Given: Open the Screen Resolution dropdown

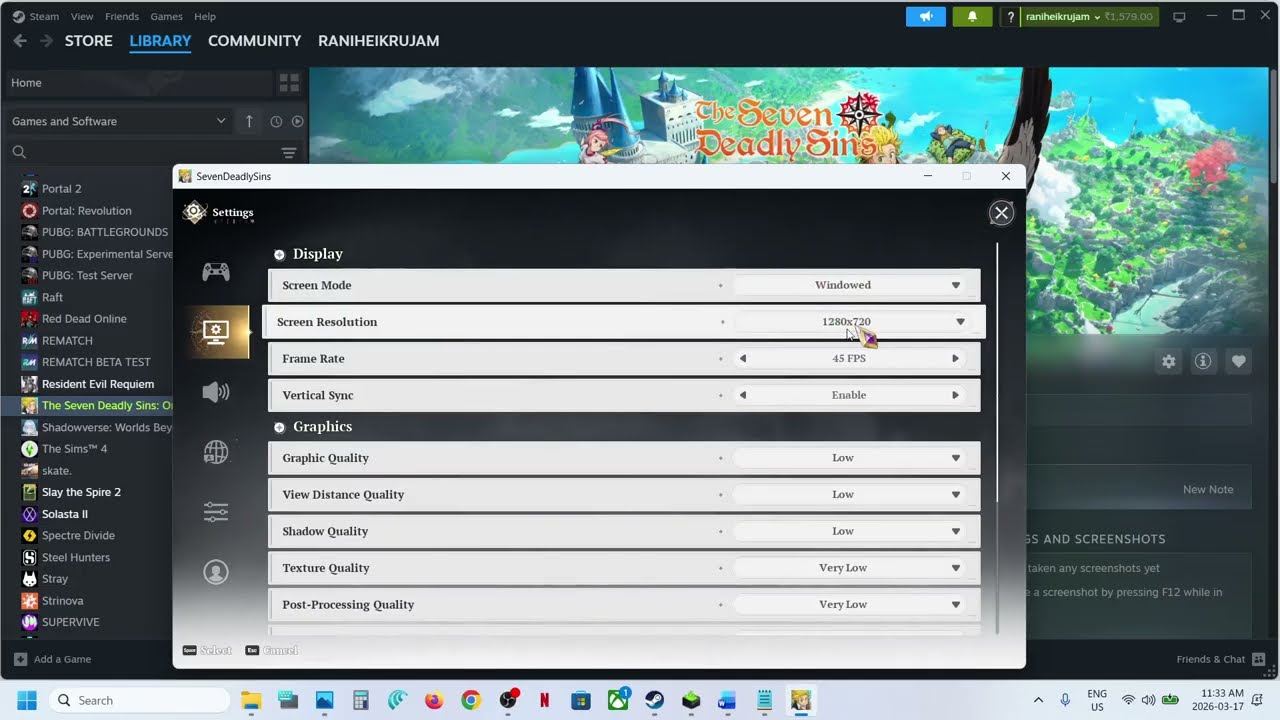Looking at the screenshot, I should [852, 322].
